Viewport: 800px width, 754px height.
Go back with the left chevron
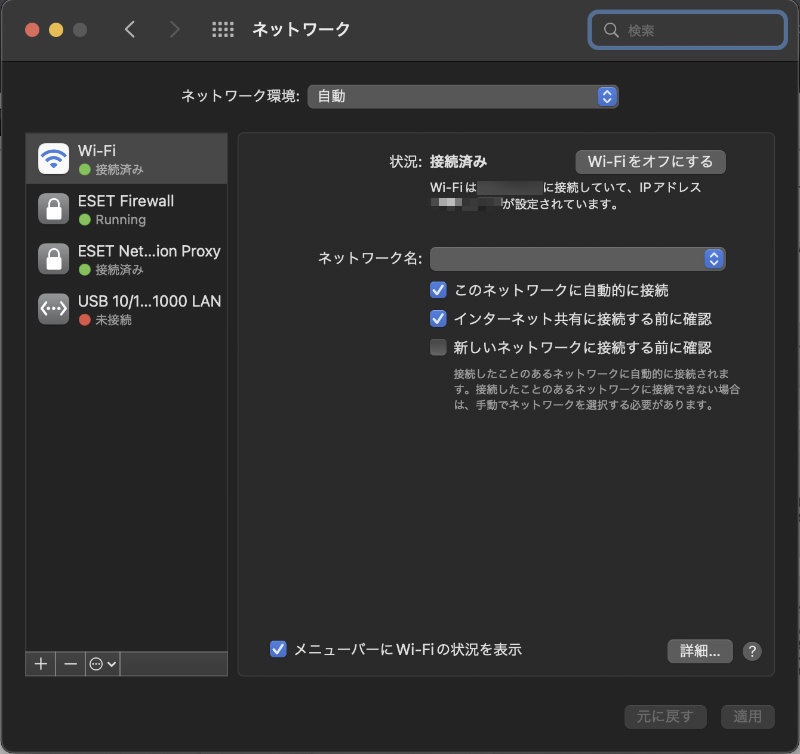tap(130, 30)
